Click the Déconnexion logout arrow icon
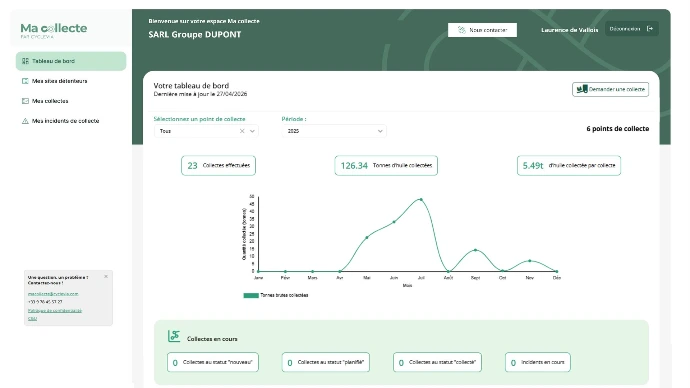This screenshot has height=388, width=690. pyautogui.click(x=650, y=29)
